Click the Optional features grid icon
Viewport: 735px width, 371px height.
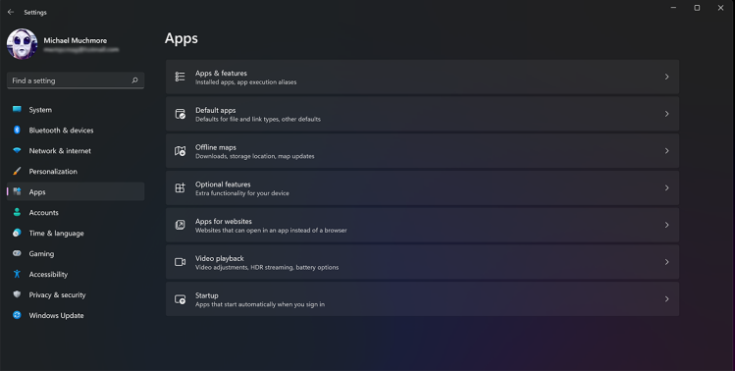180,188
